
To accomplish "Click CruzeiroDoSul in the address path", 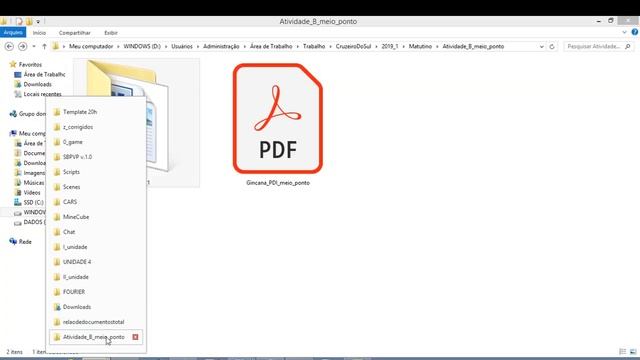I will [x=353, y=47].
